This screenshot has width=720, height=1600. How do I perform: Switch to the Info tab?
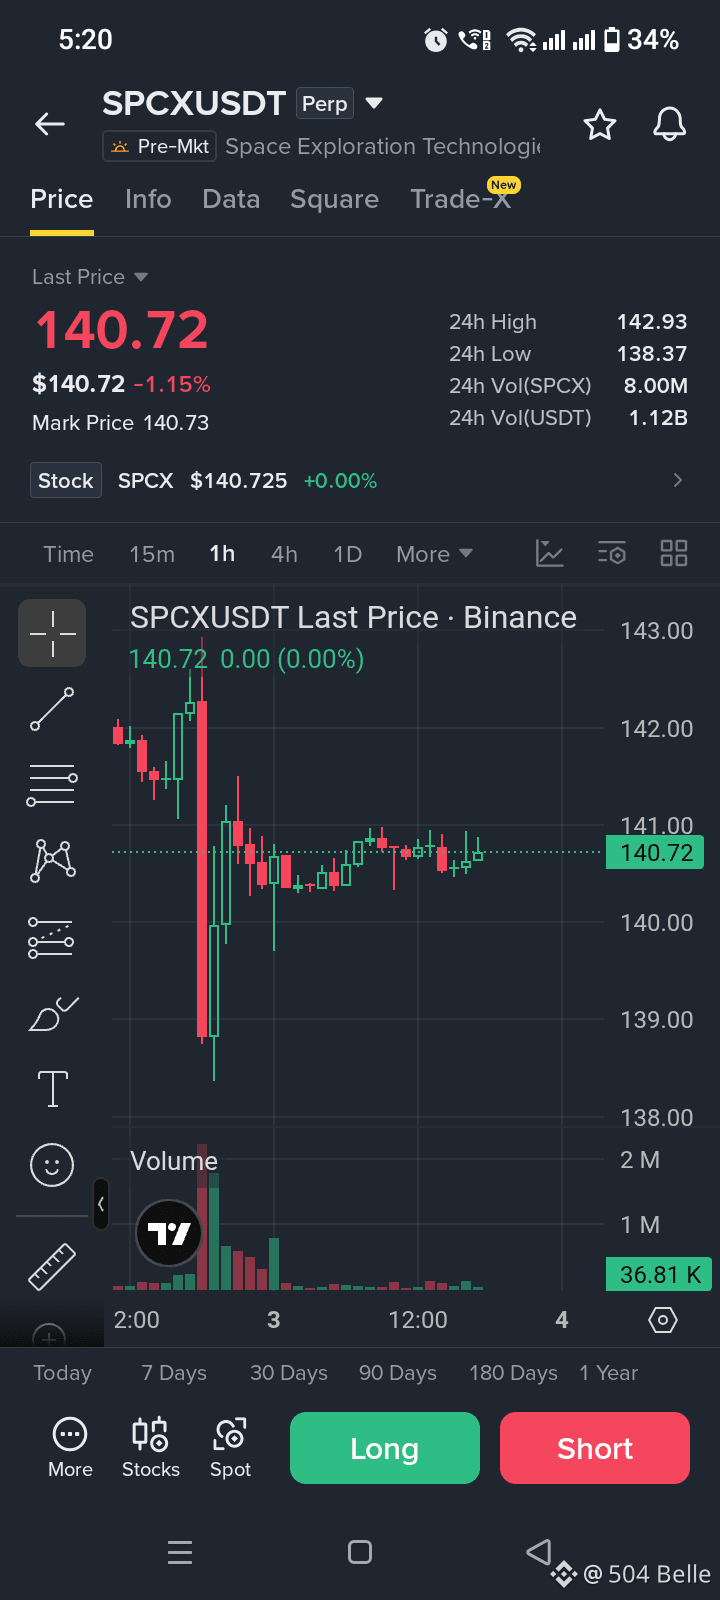148,199
